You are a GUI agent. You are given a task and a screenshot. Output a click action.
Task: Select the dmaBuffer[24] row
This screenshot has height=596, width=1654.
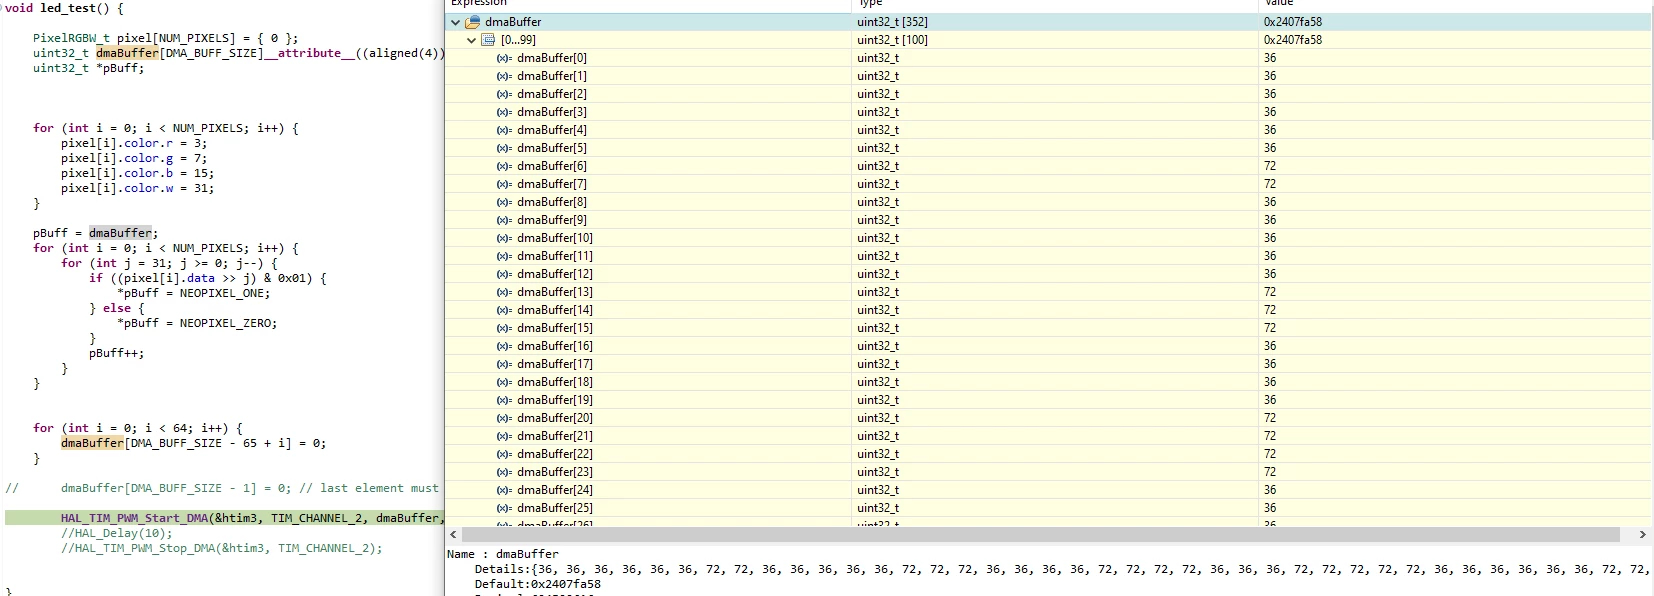[1048, 490]
